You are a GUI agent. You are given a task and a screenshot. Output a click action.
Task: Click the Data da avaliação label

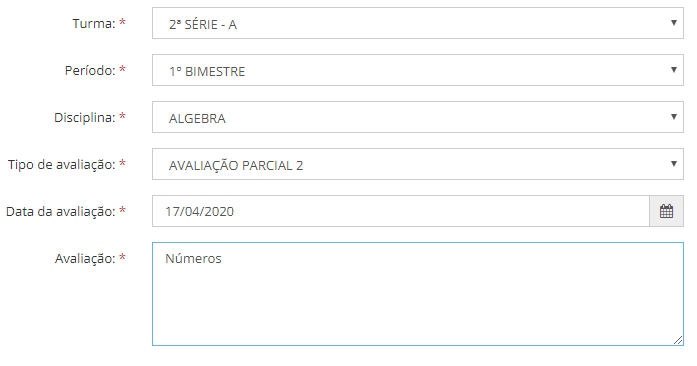coord(60,212)
